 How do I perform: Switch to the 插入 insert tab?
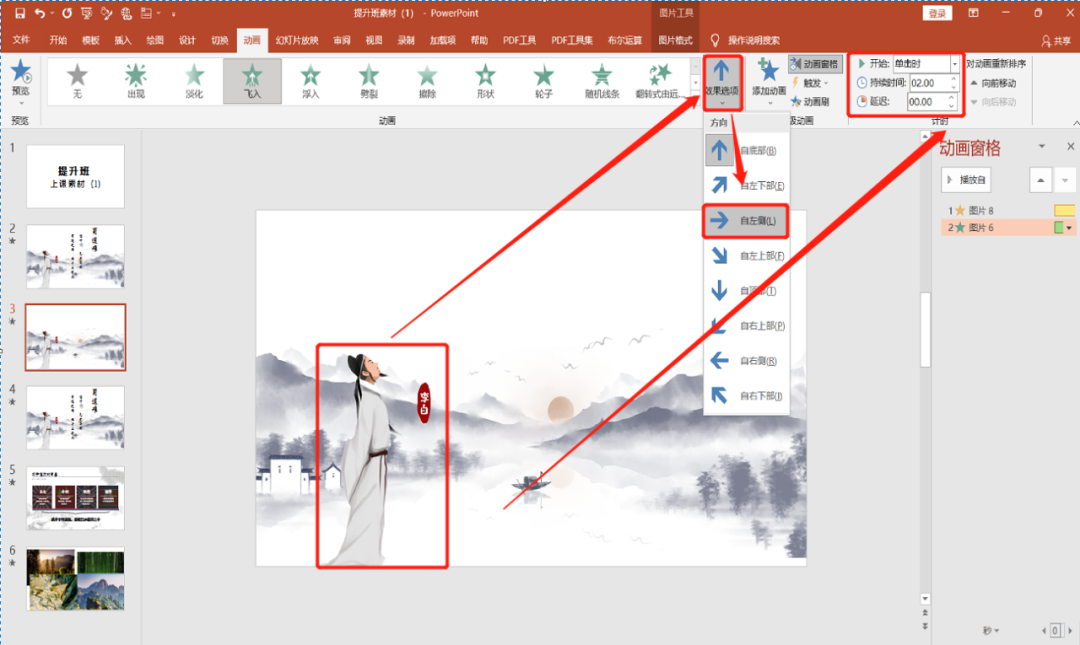pos(123,41)
